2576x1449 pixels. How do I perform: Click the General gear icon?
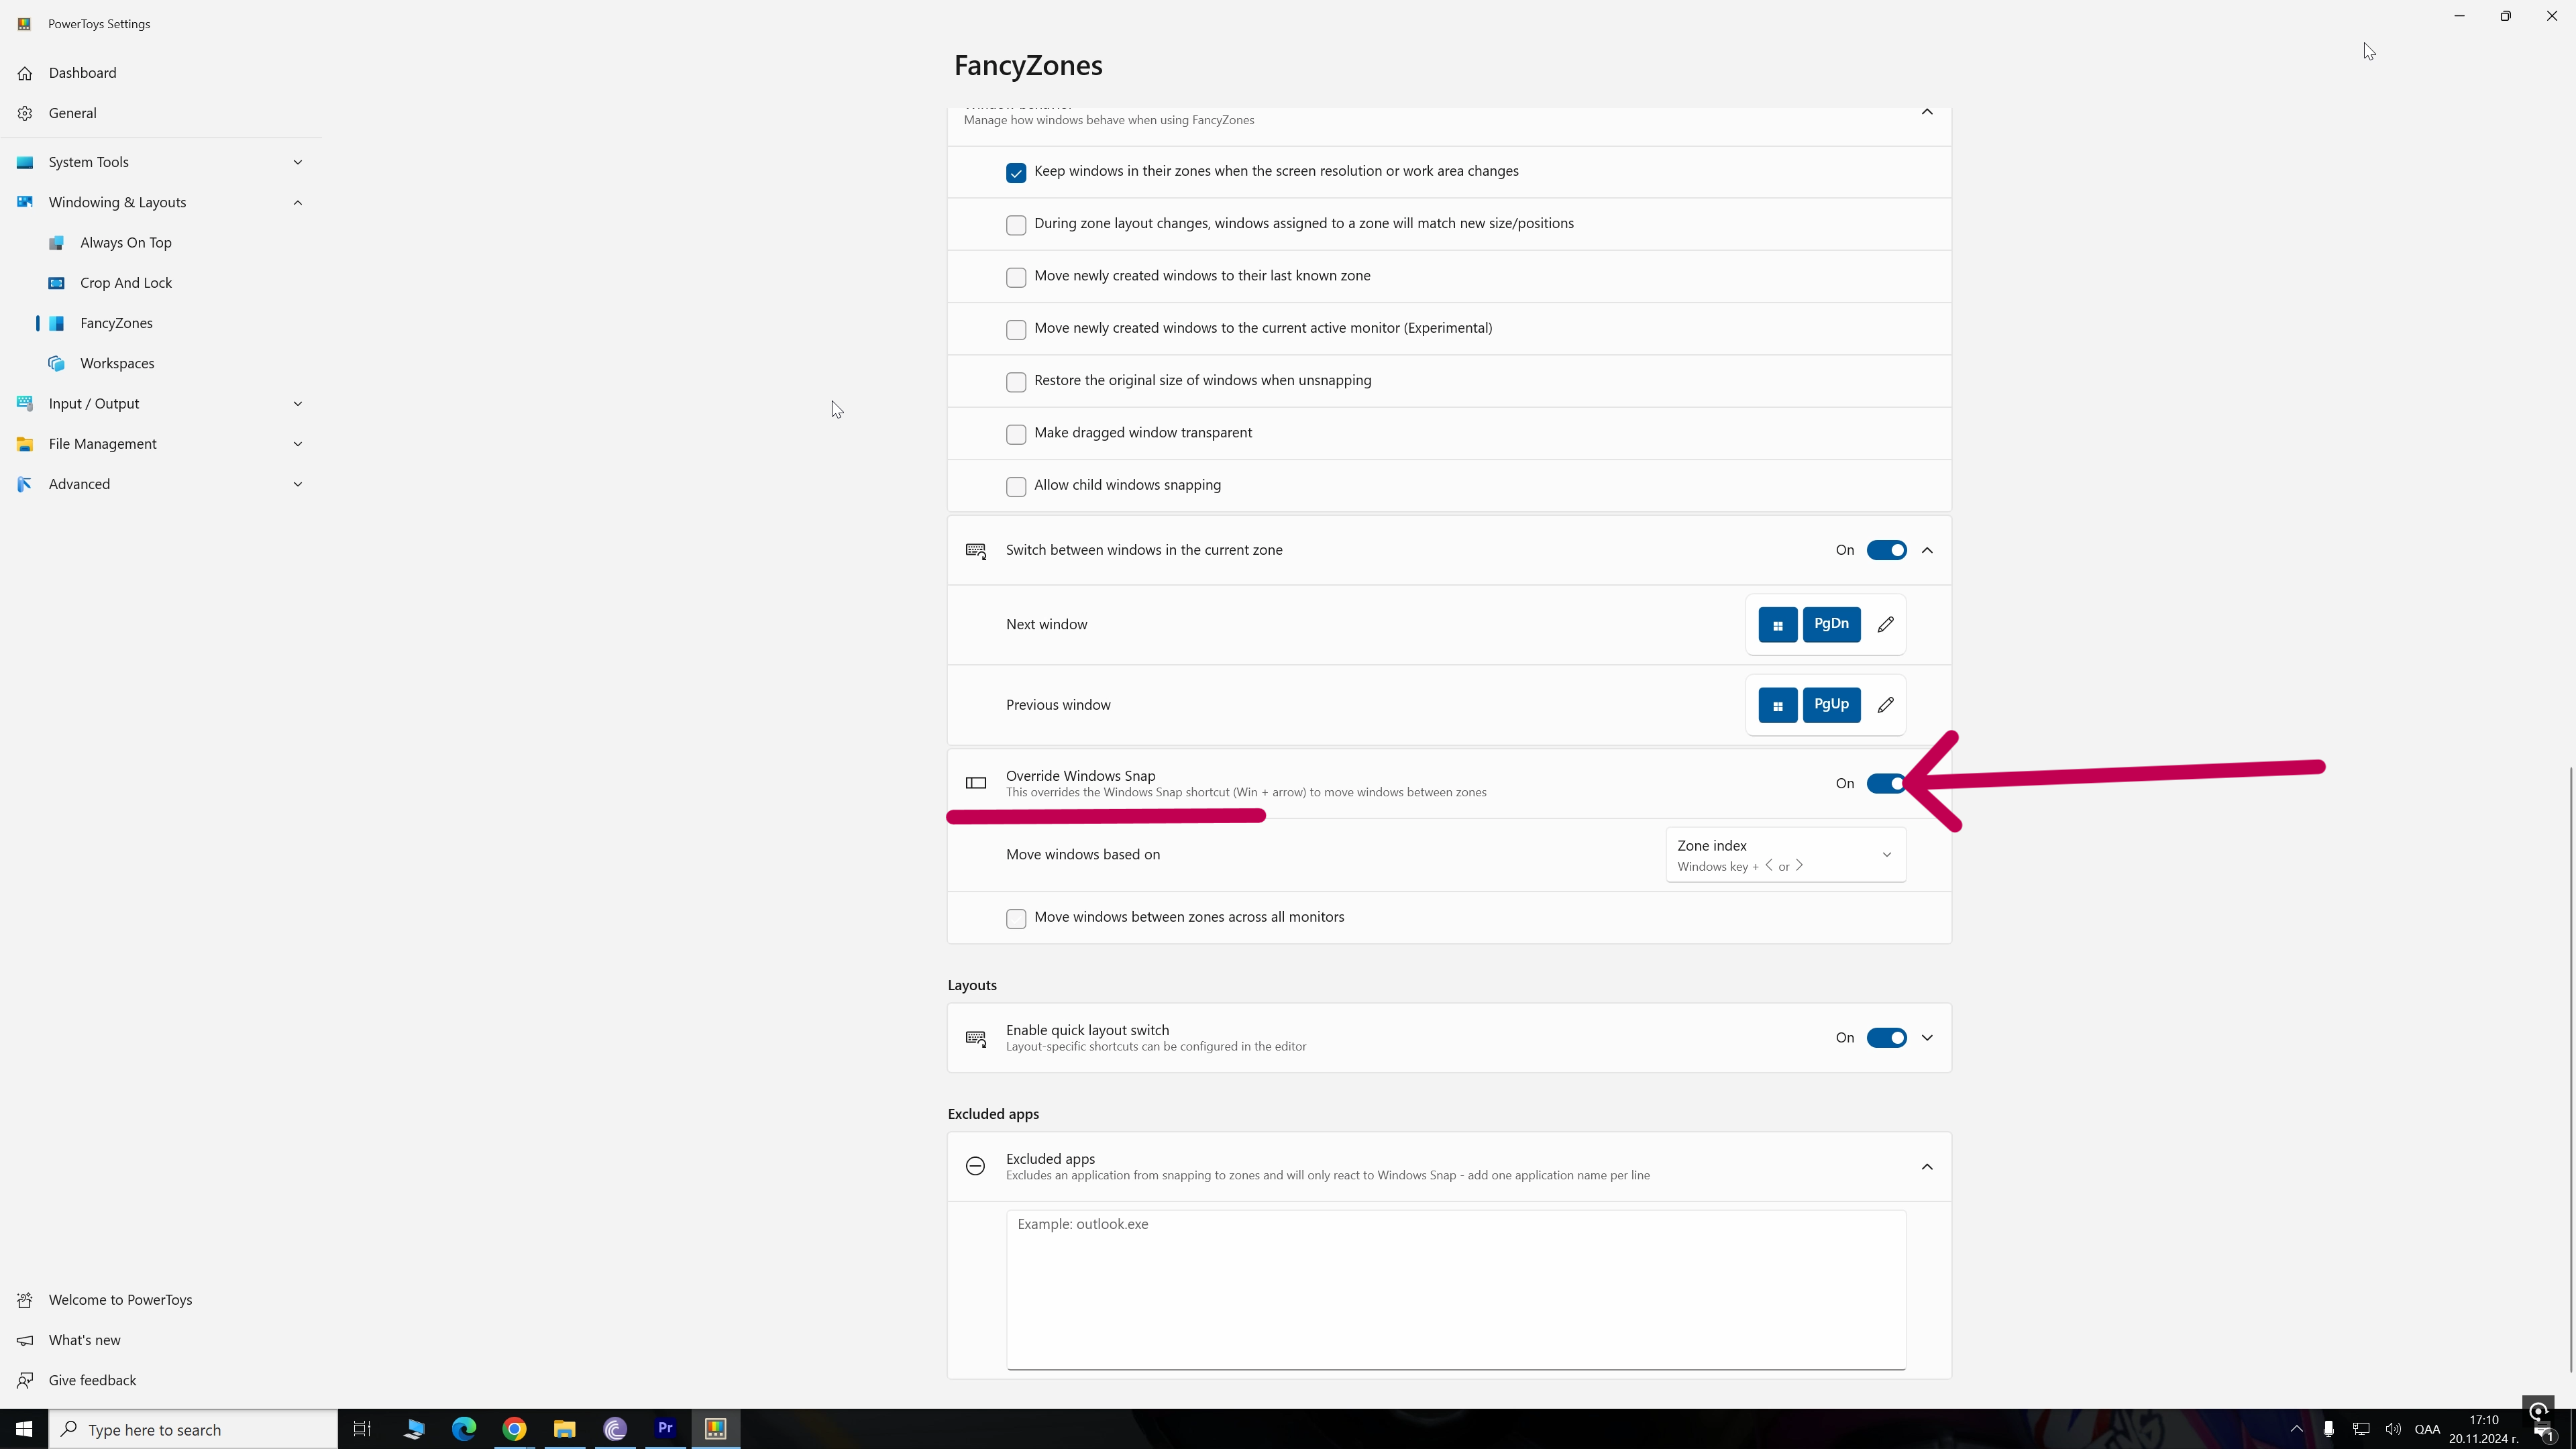[x=25, y=113]
